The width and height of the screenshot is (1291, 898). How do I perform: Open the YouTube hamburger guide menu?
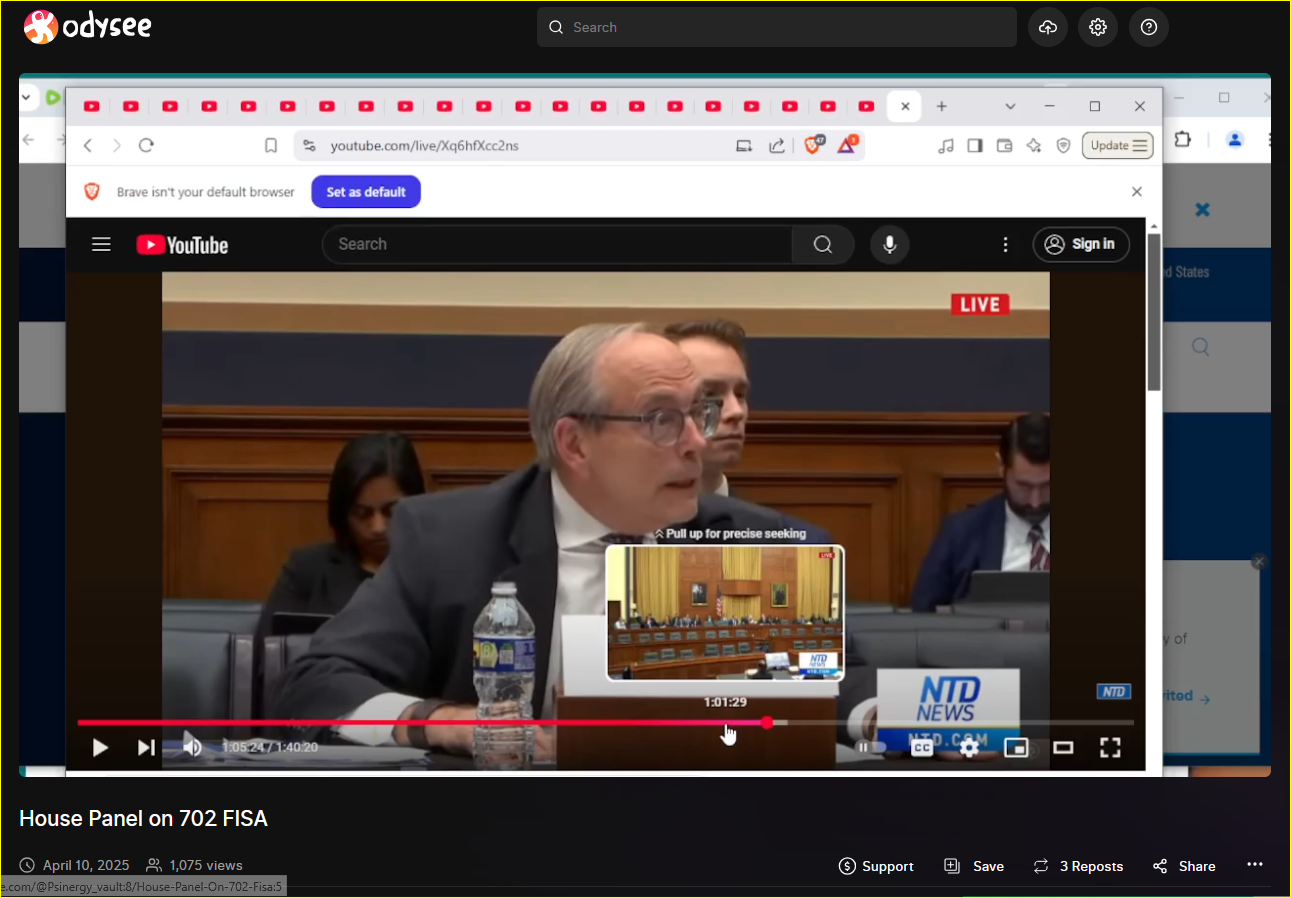pos(101,244)
